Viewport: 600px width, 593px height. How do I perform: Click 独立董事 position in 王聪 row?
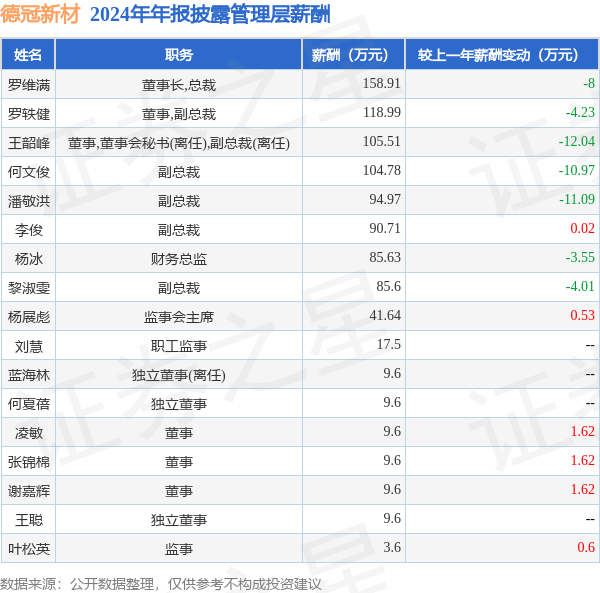click(x=179, y=520)
